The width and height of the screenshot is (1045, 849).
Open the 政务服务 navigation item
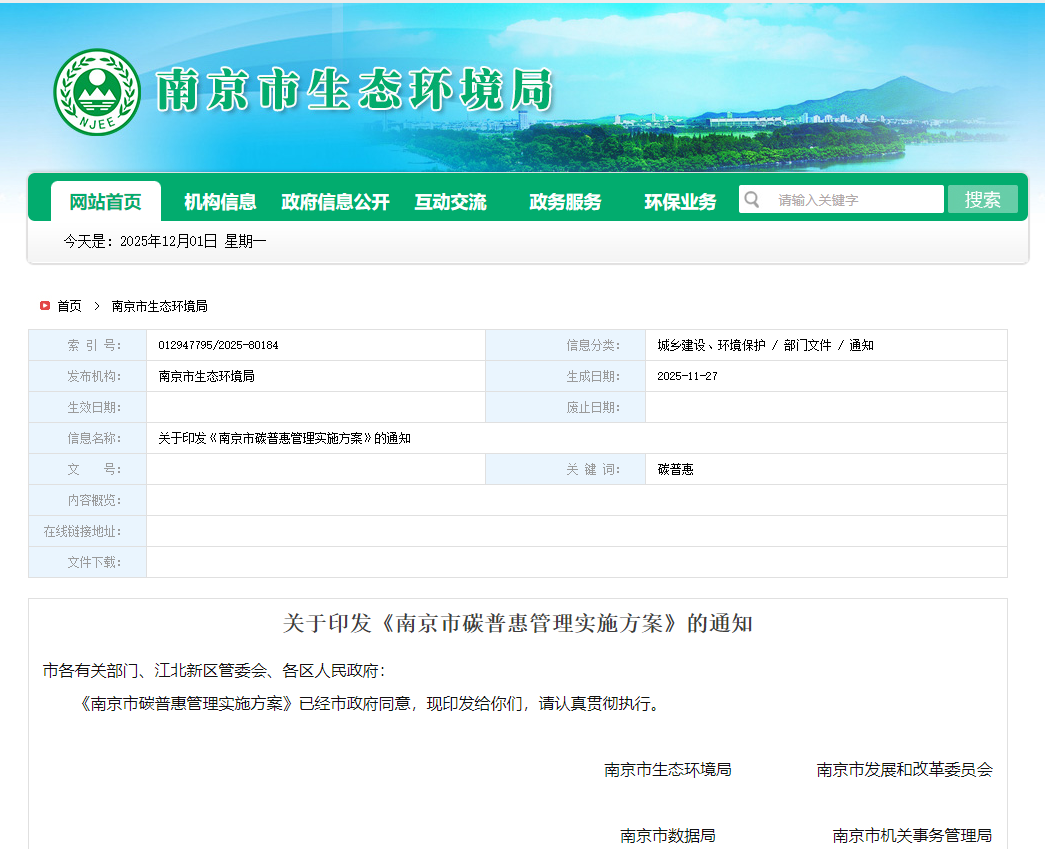pyautogui.click(x=565, y=202)
